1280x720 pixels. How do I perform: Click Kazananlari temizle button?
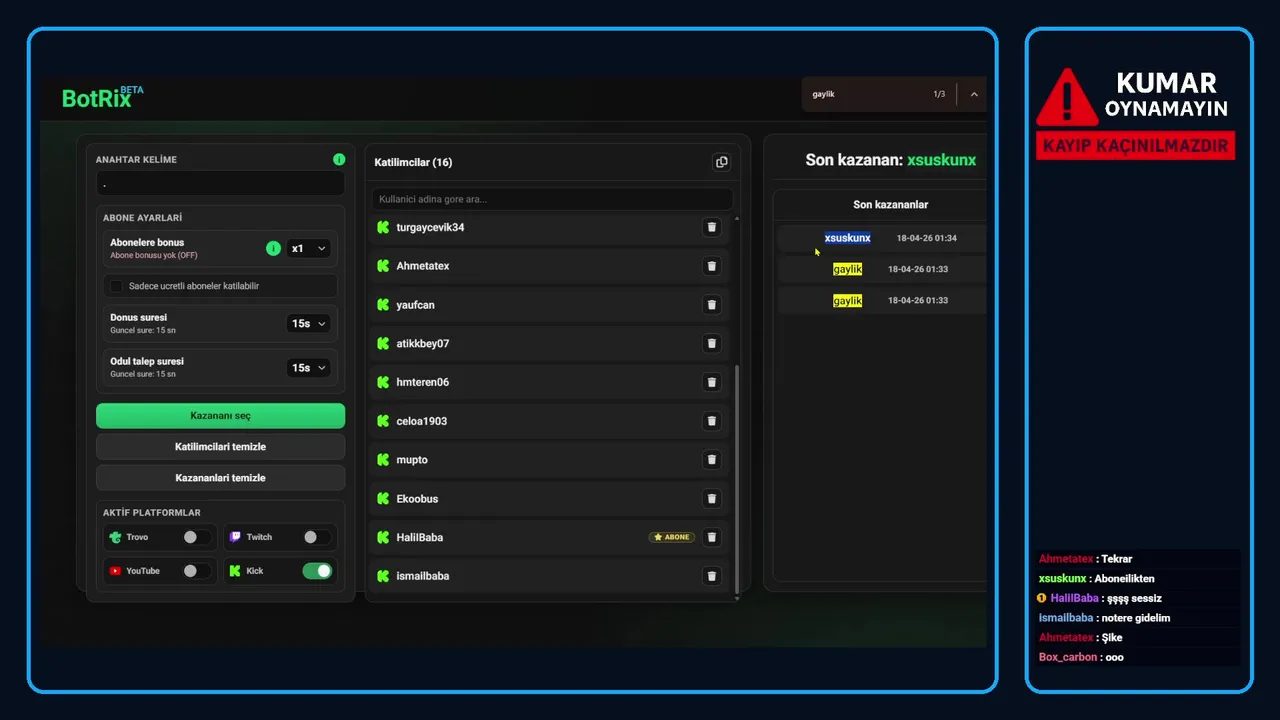[x=220, y=477]
